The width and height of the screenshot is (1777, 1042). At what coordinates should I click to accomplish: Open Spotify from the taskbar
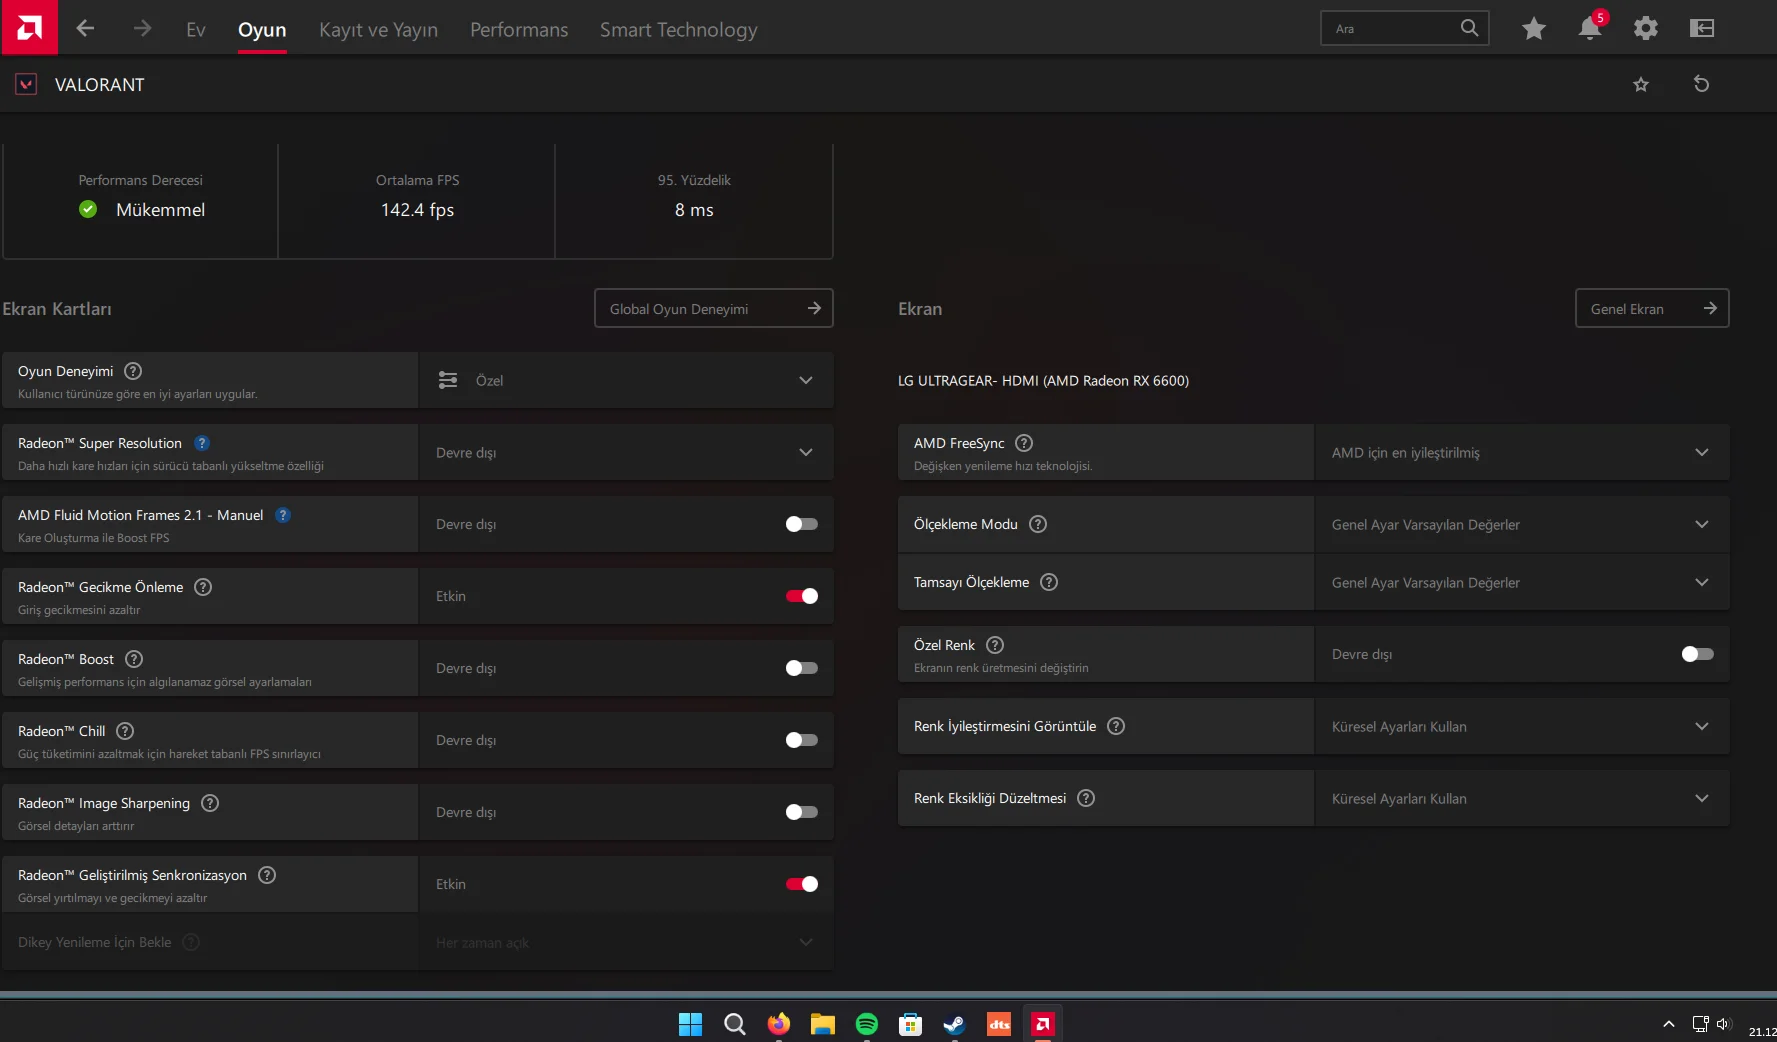(866, 1024)
